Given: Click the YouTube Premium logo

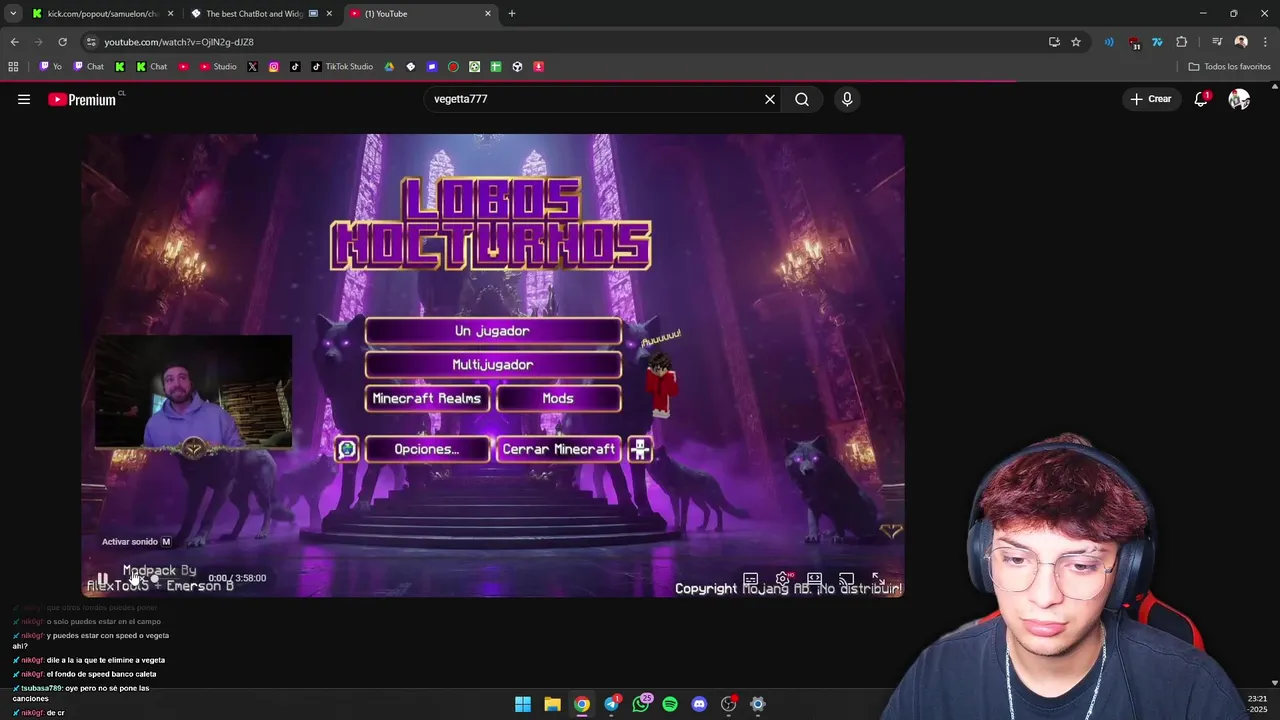Looking at the screenshot, I should click(82, 99).
